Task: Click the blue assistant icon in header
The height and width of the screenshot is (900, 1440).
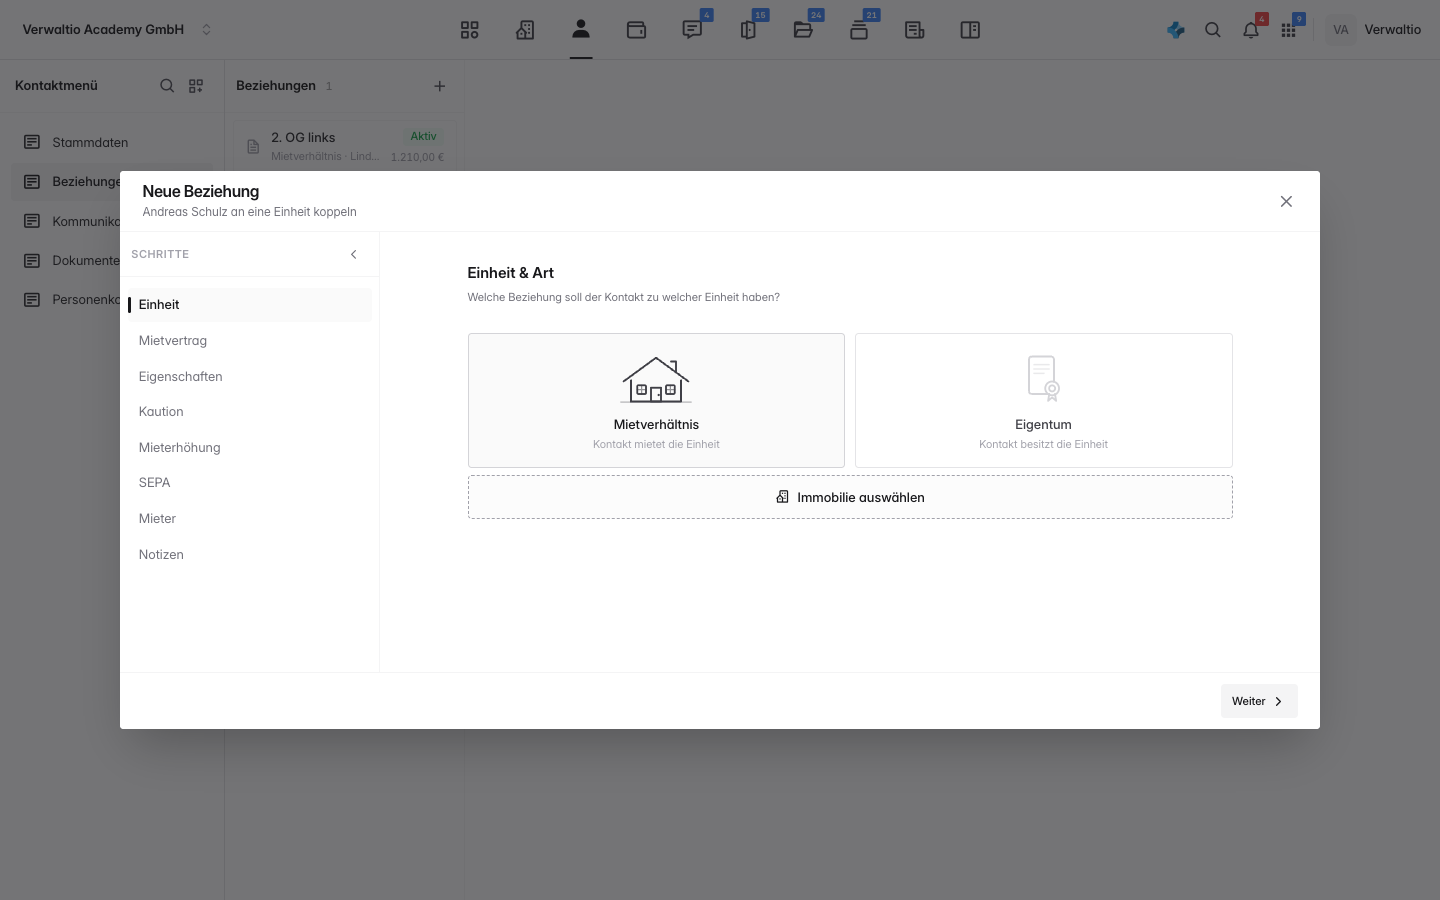Action: [x=1176, y=30]
